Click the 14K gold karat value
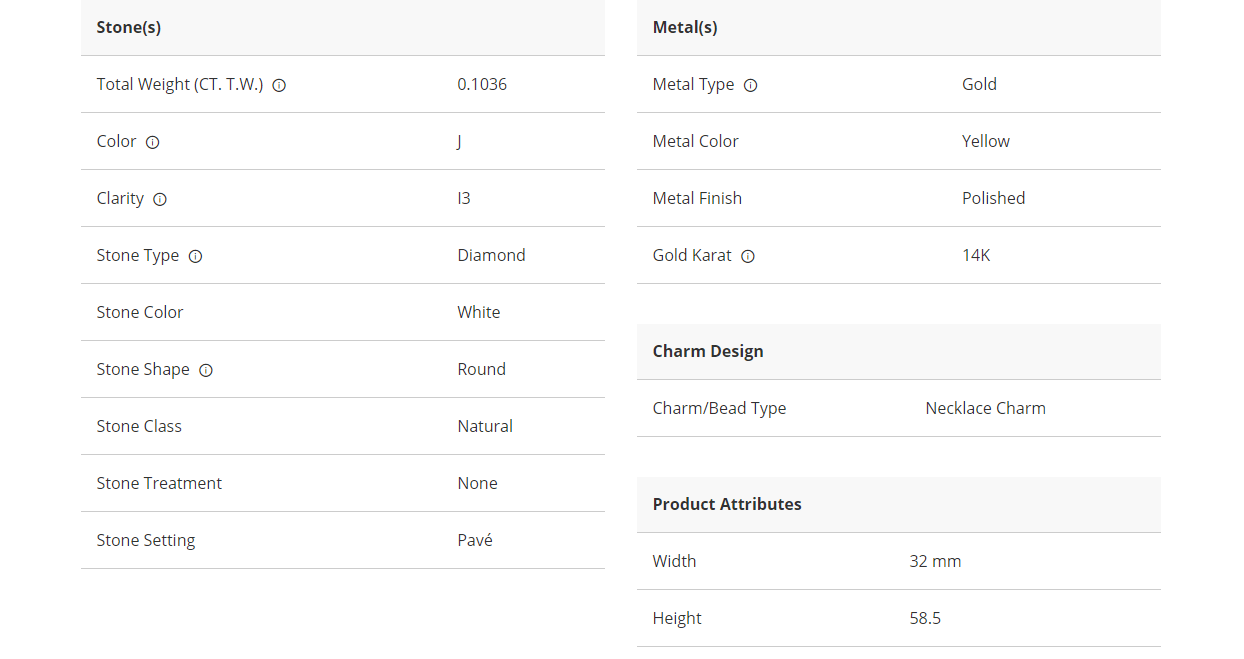The image size is (1244, 659). (x=976, y=256)
